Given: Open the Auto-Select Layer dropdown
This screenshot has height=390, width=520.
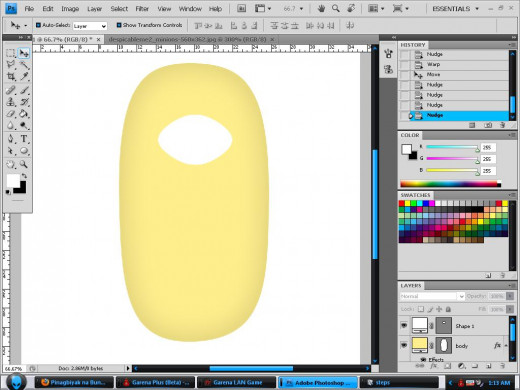Looking at the screenshot, I should click(x=90, y=26).
